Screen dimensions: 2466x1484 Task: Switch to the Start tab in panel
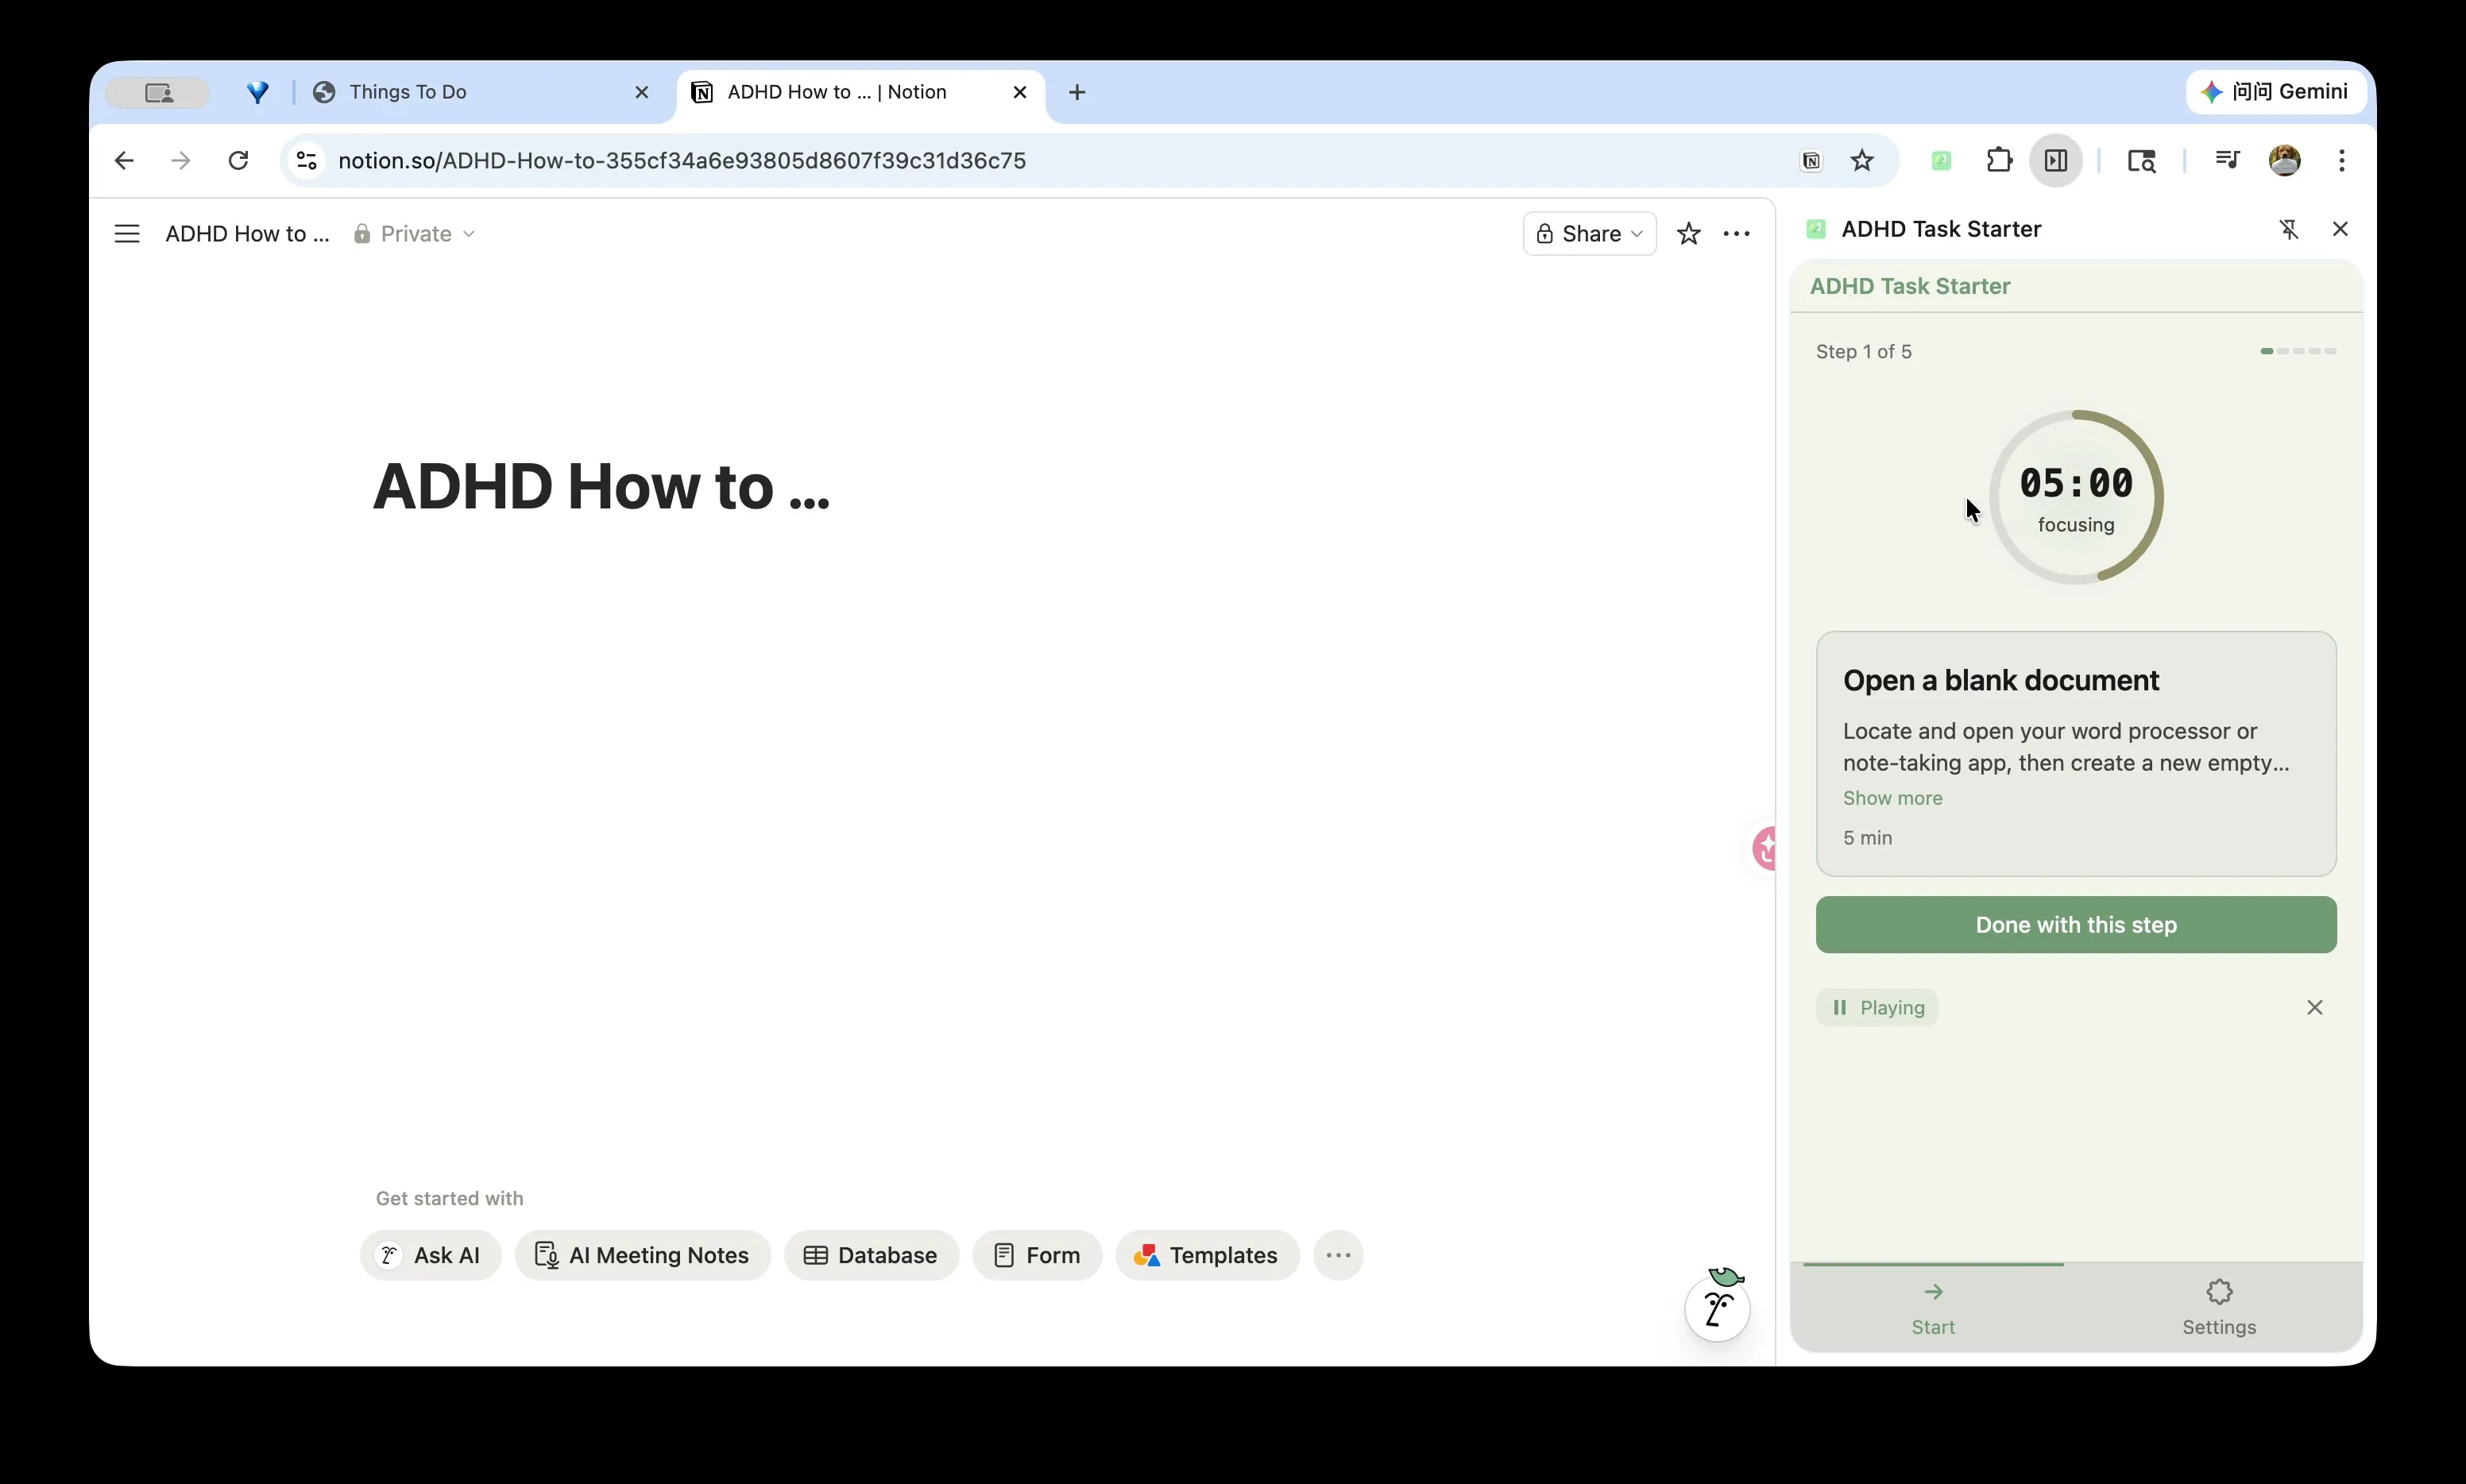(x=1933, y=1308)
